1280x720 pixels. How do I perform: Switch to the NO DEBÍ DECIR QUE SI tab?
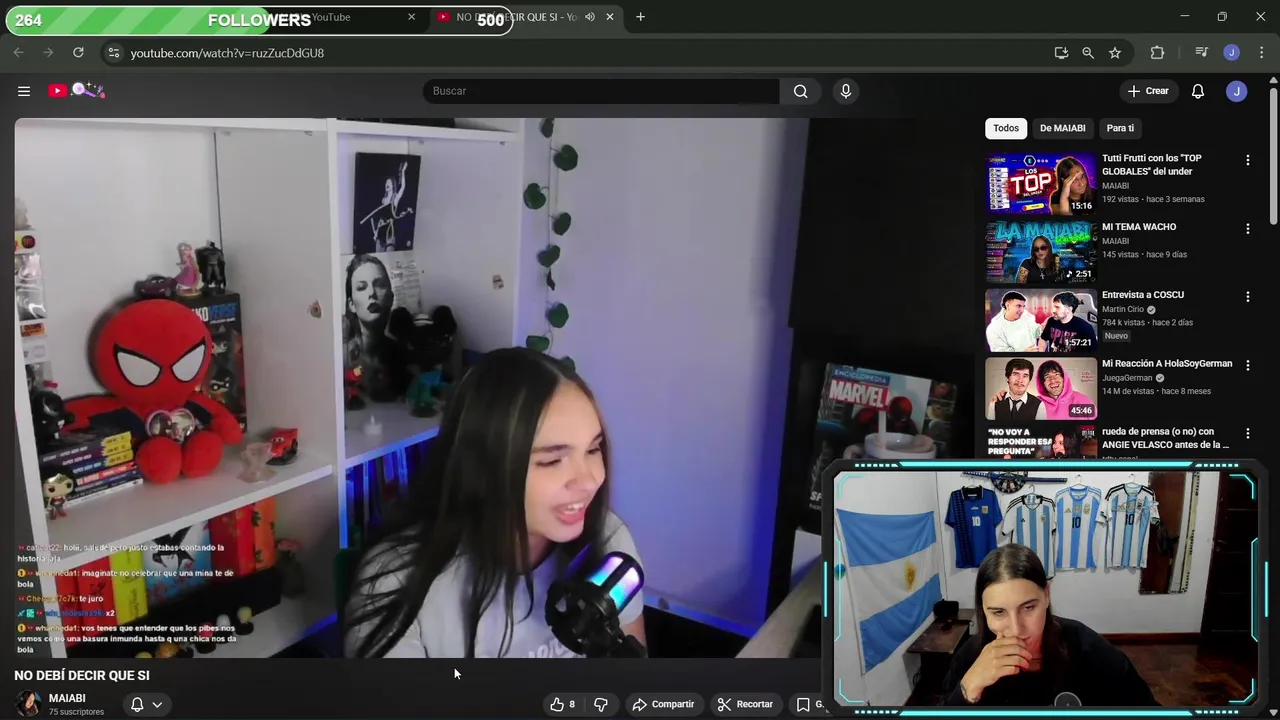tap(516, 17)
